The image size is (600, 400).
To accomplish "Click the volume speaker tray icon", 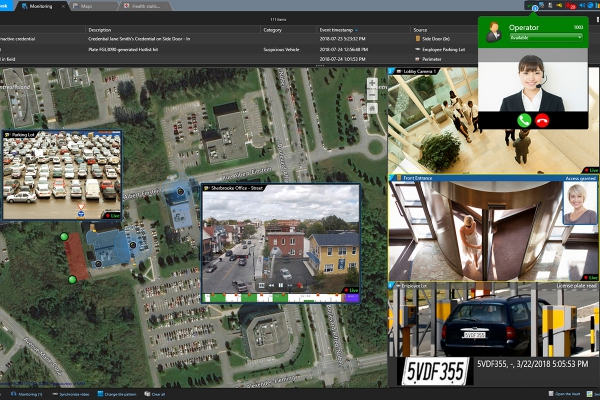I will [x=582, y=5].
